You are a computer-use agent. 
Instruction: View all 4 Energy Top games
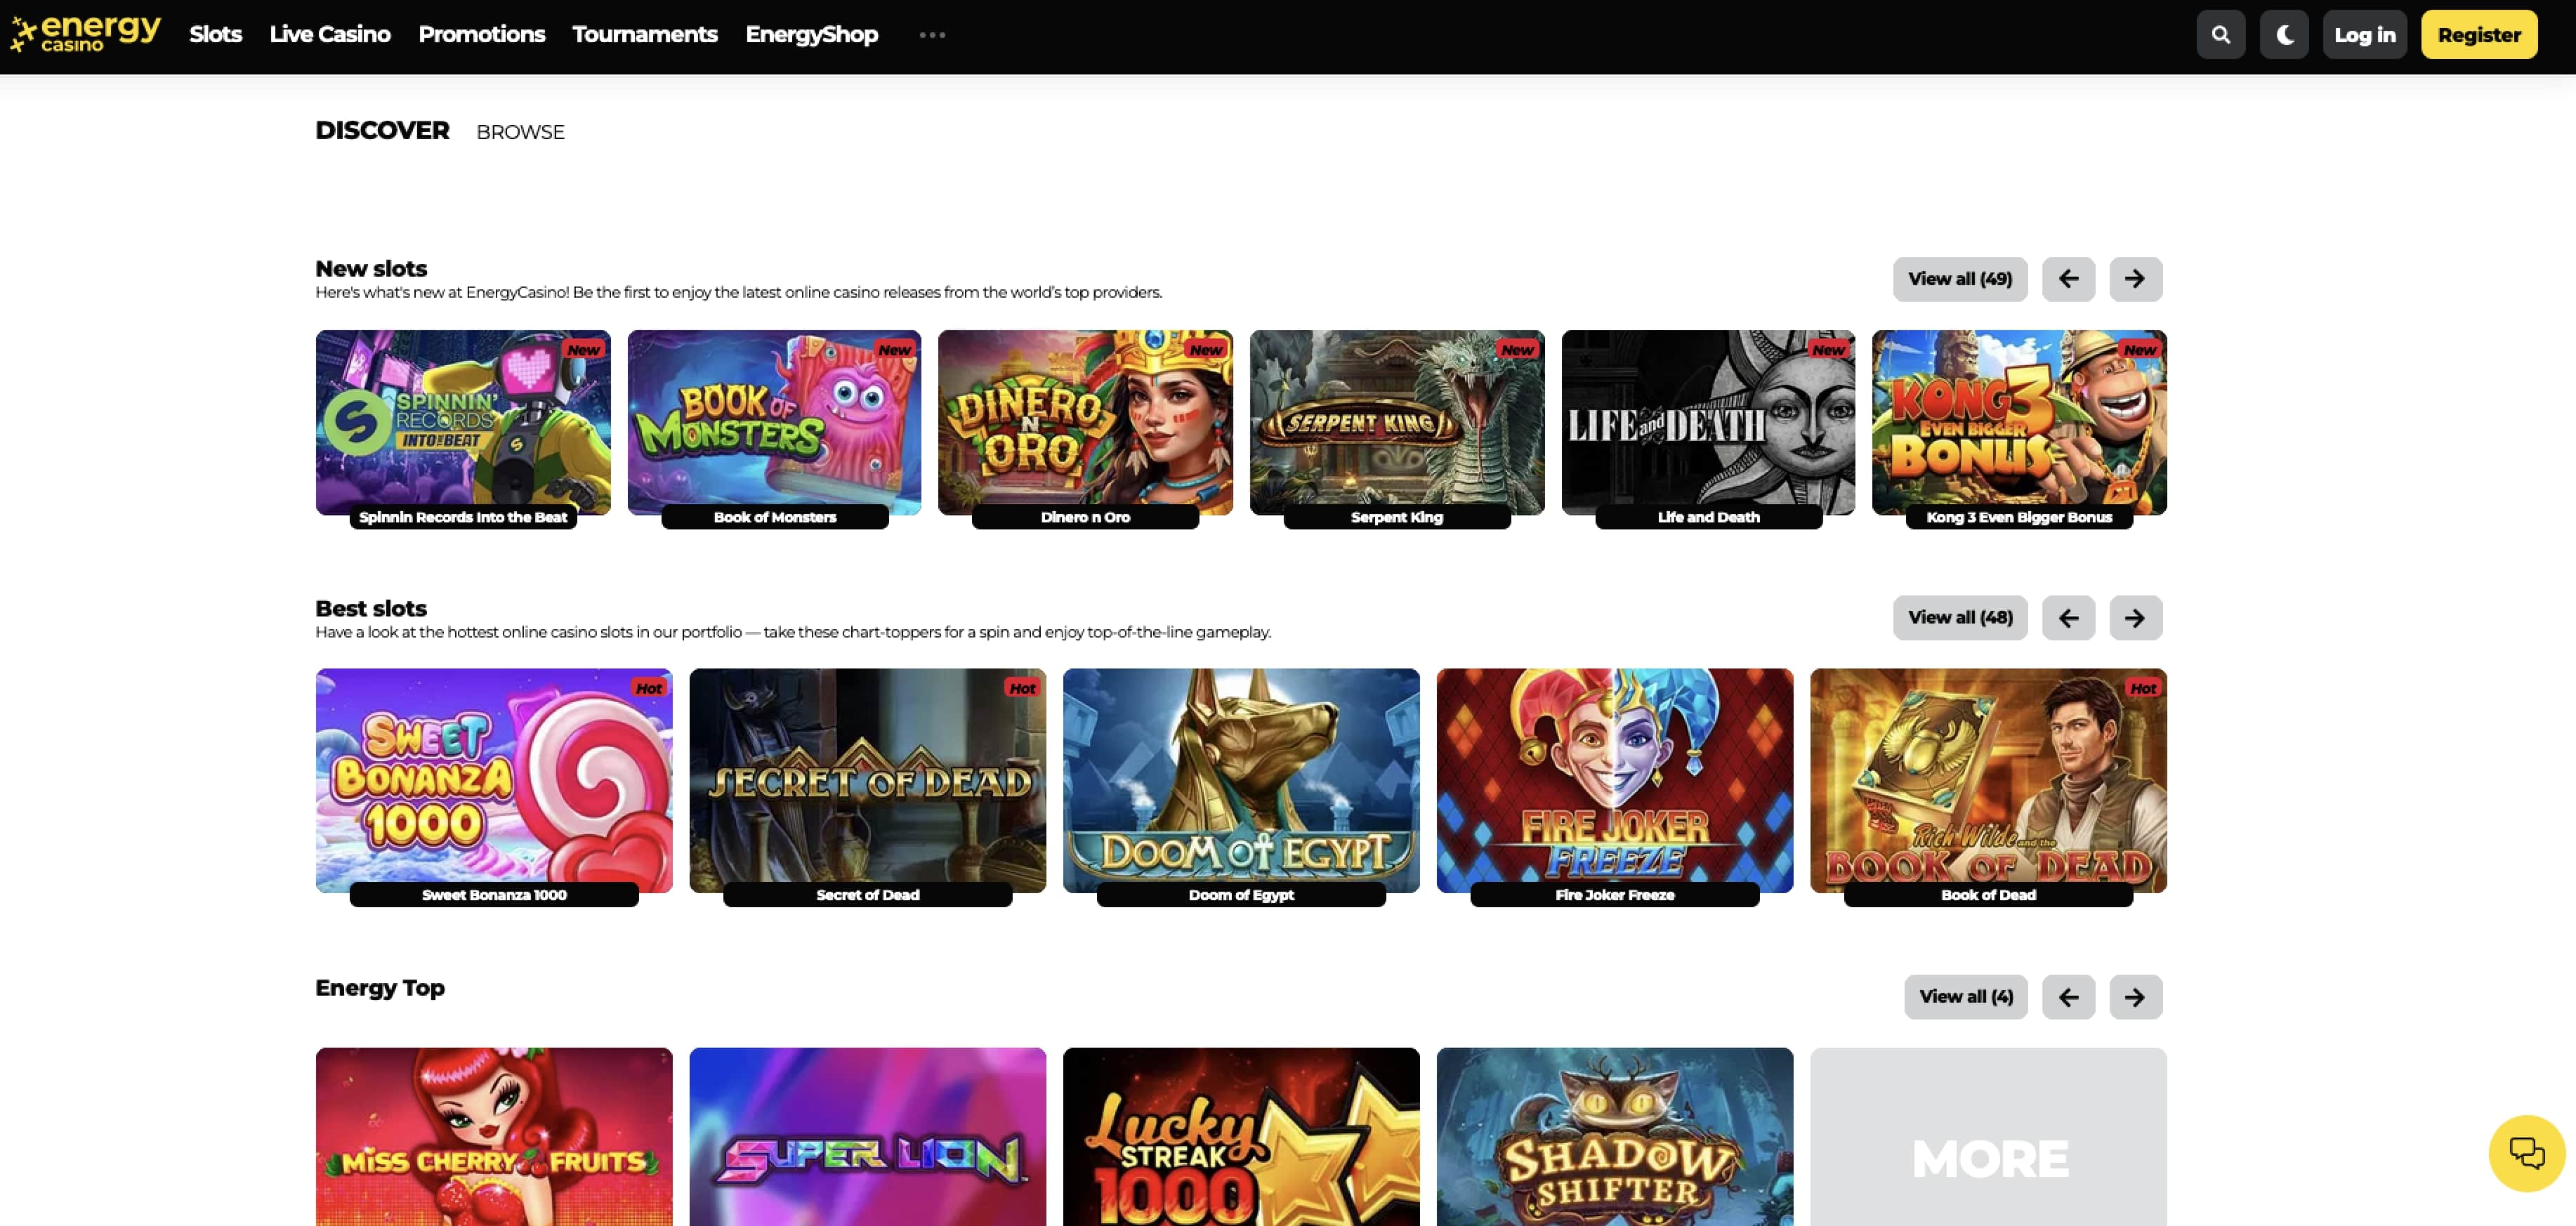(x=1965, y=997)
